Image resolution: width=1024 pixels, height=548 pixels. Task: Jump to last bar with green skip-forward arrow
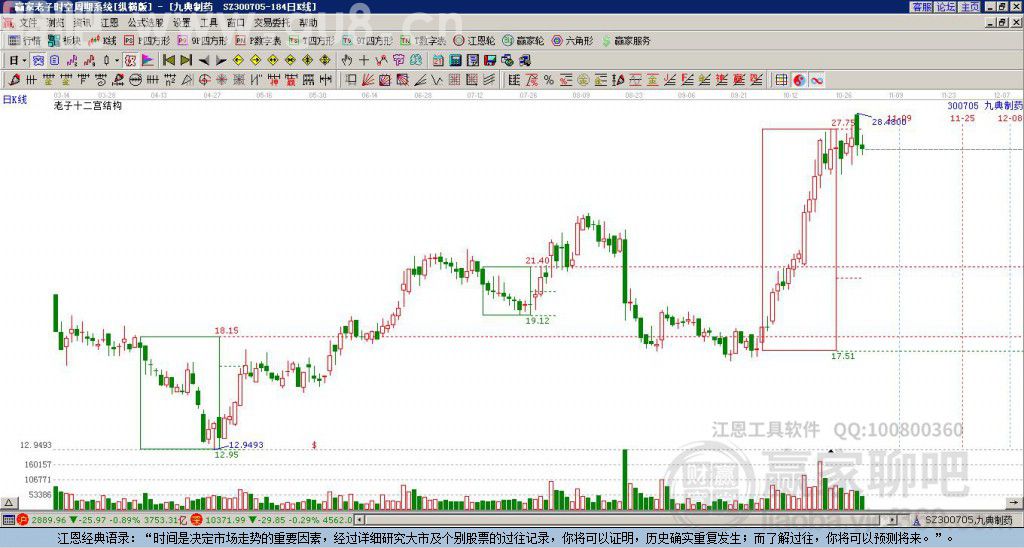point(185,61)
